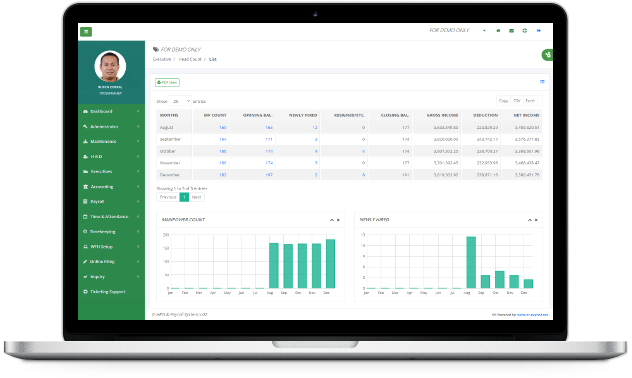Click the Executive breadcrumb link
632x378 pixels.
(x=162, y=59)
